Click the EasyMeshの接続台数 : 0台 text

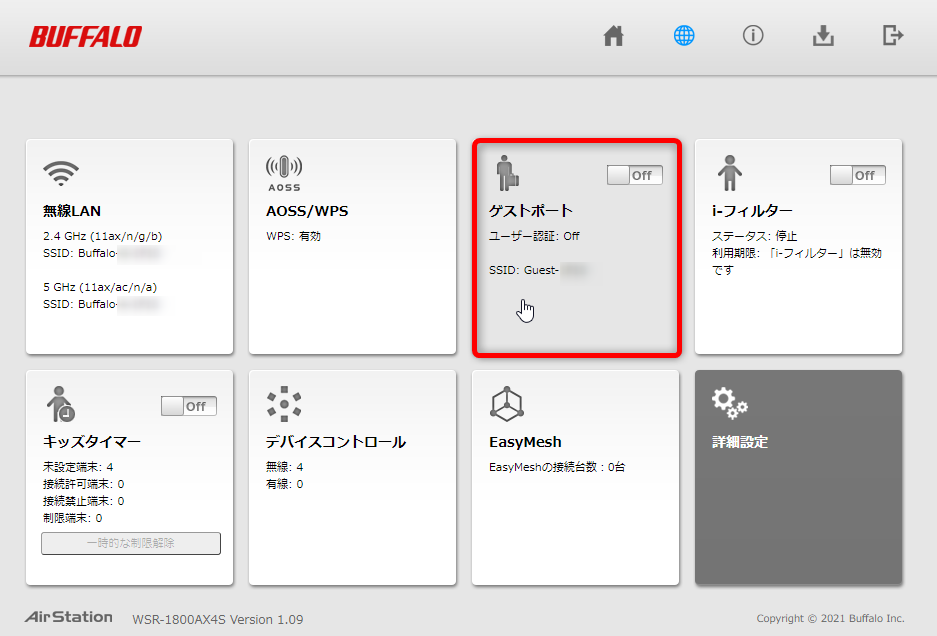557,467
